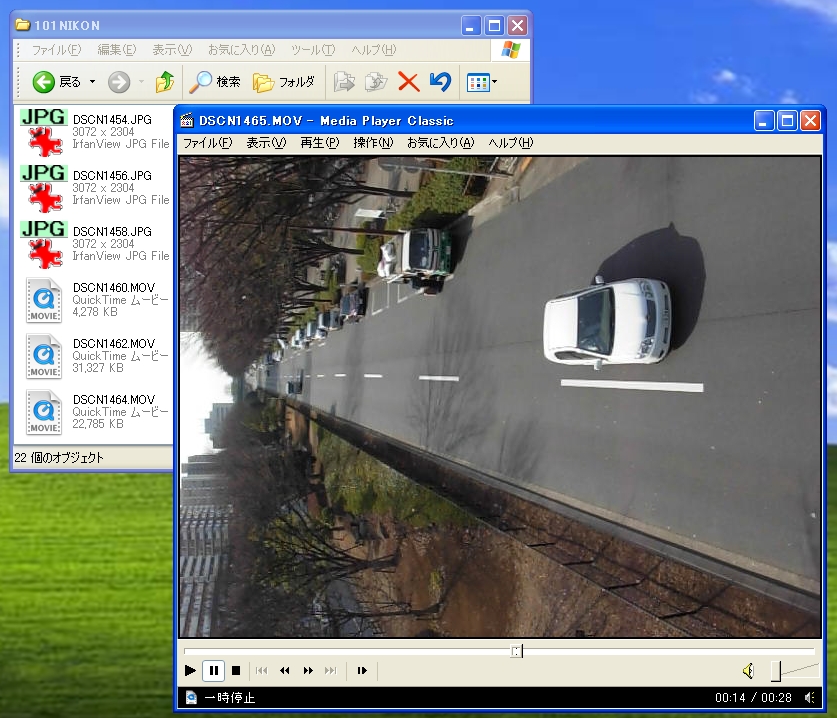Image resolution: width=837 pixels, height=718 pixels.
Task: Click the 検索 search button
Action: [215, 82]
